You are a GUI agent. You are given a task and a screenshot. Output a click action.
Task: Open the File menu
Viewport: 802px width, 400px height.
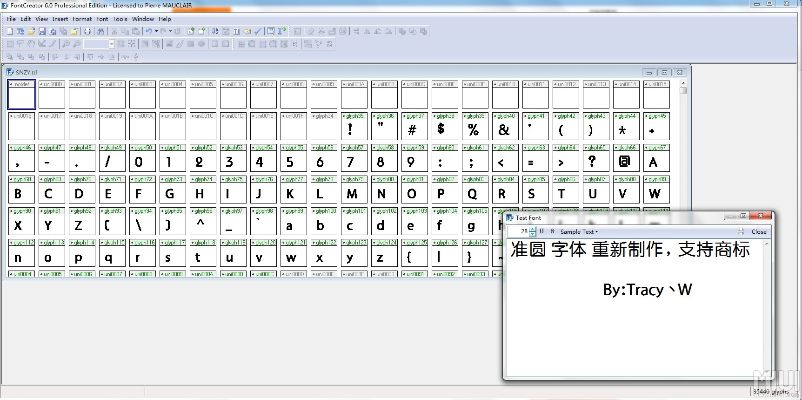click(x=12, y=18)
